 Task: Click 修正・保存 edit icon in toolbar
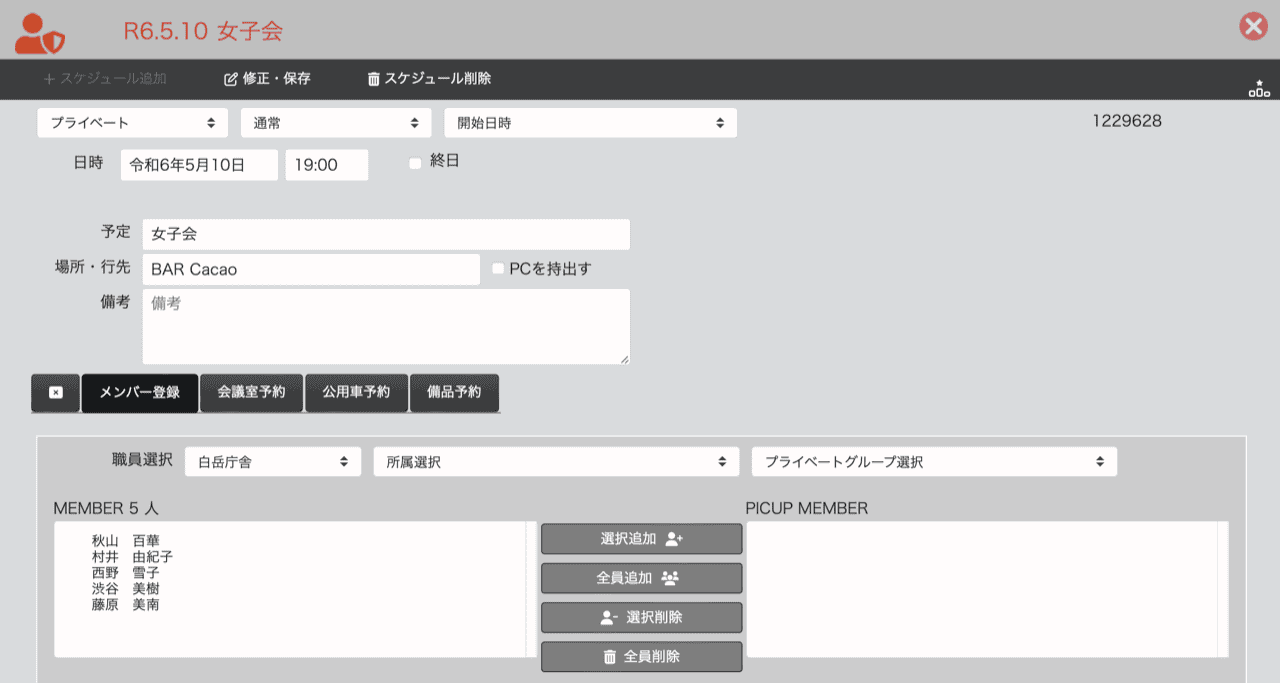[x=231, y=79]
